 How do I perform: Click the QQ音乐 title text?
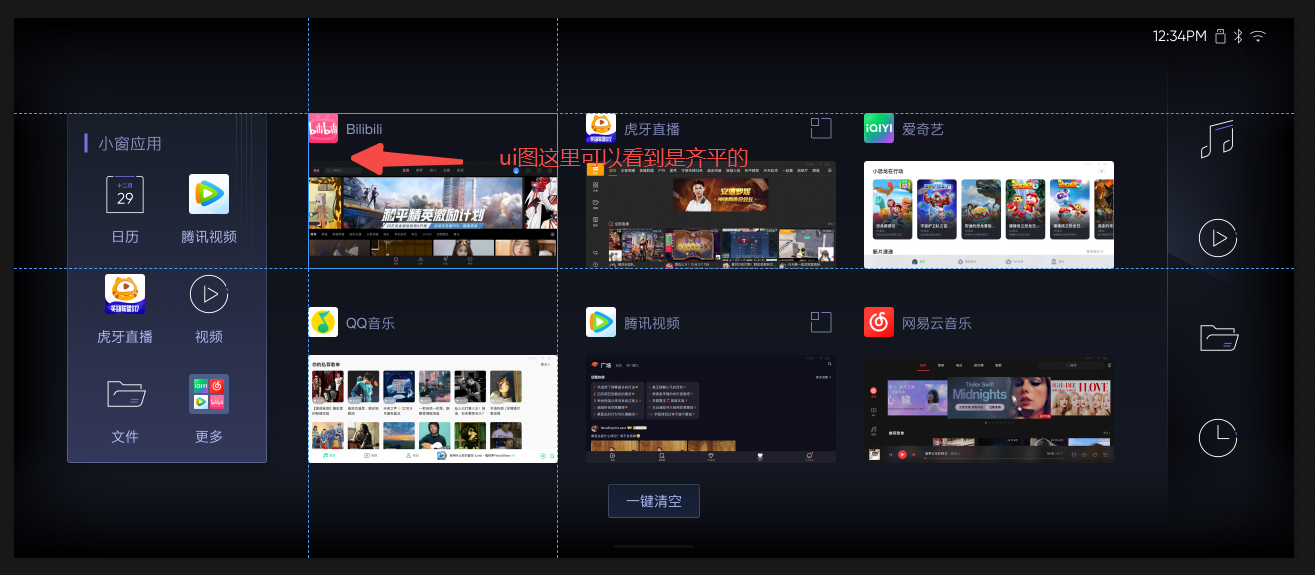(x=370, y=323)
